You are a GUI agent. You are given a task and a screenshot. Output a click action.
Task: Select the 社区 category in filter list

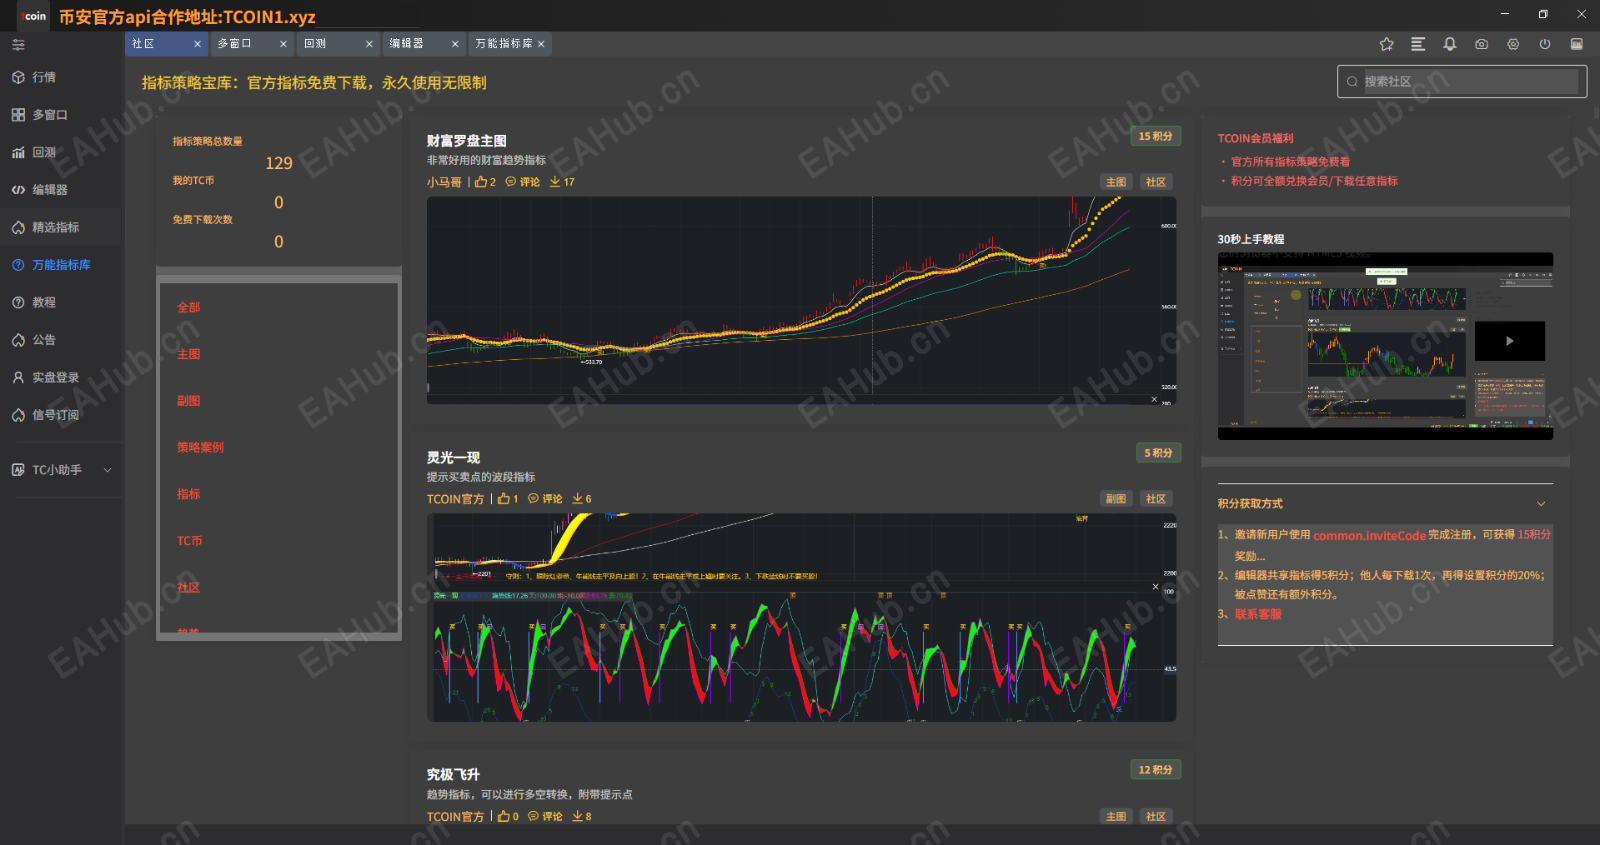pos(189,588)
